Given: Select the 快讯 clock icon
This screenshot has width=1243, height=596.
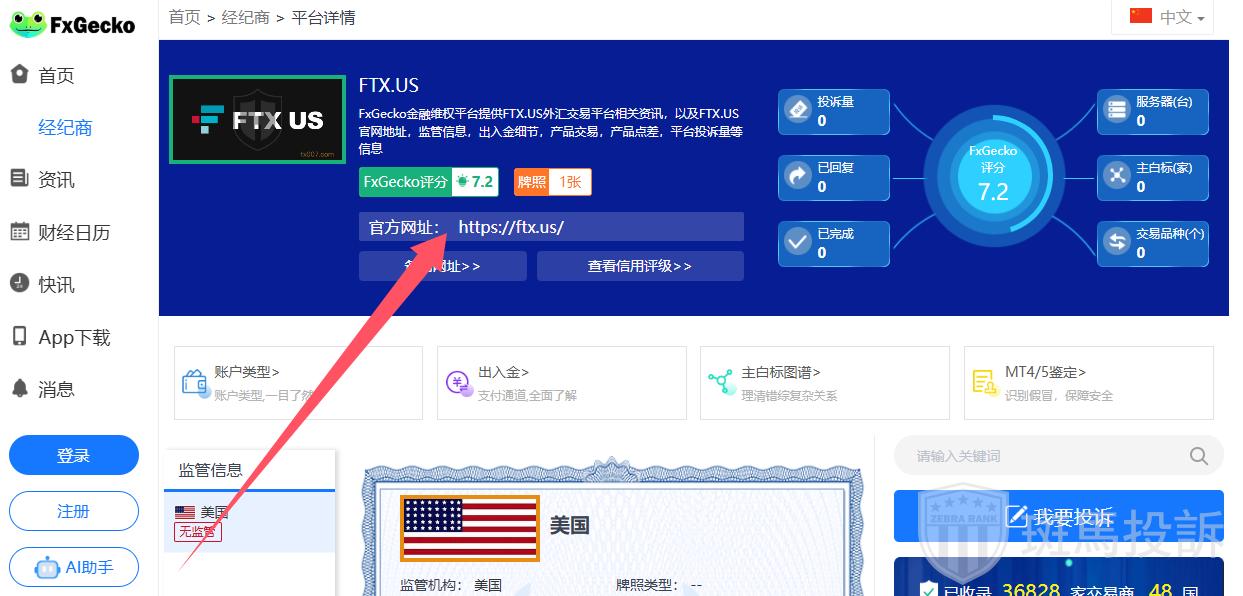Looking at the screenshot, I should pos(19,284).
